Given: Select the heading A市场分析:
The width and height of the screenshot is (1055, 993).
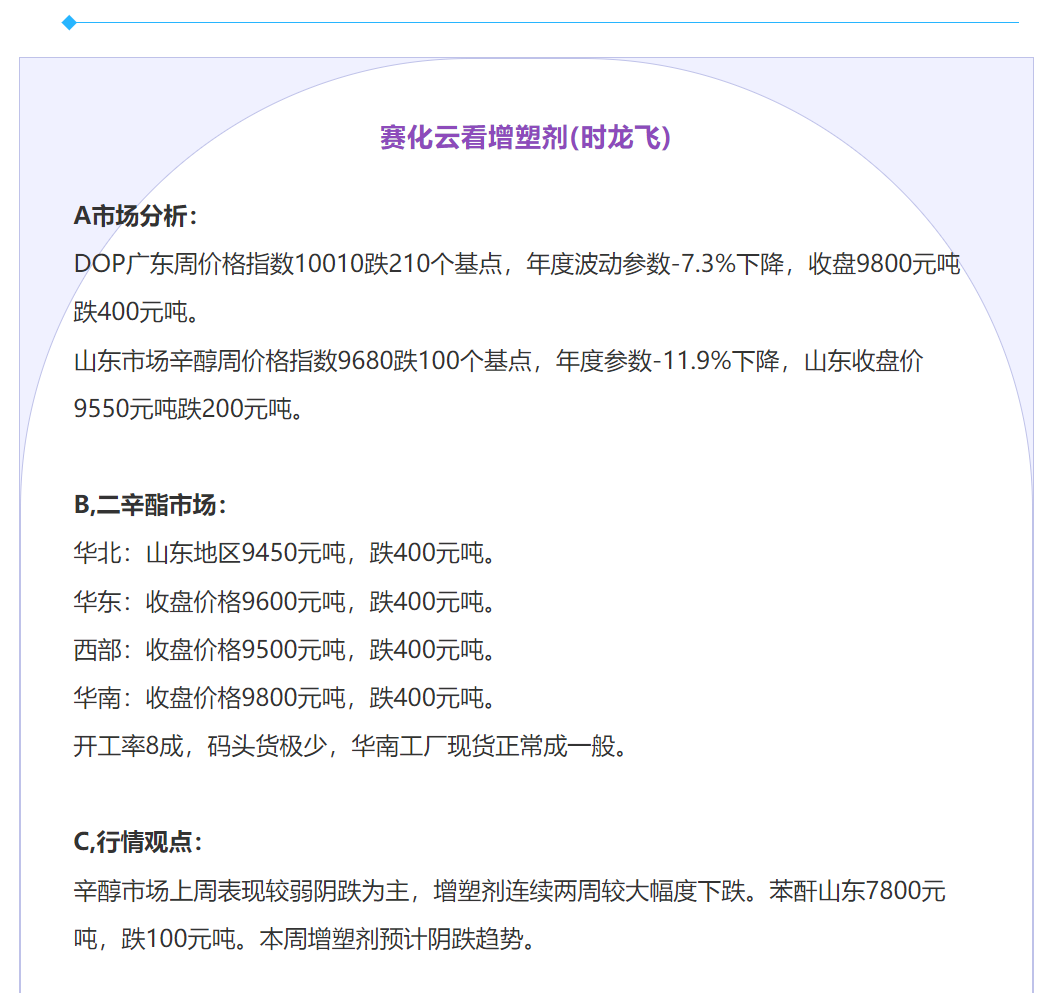Looking at the screenshot, I should pyautogui.click(x=135, y=216).
